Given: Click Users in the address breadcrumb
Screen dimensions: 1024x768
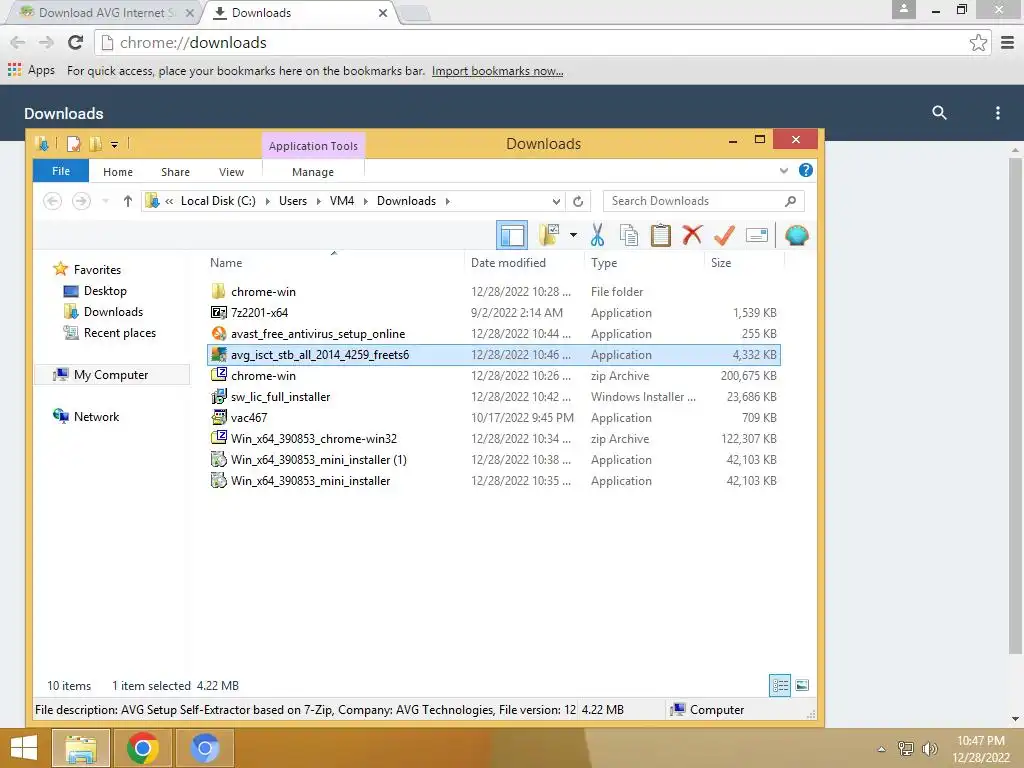Looking at the screenshot, I should pos(293,200).
